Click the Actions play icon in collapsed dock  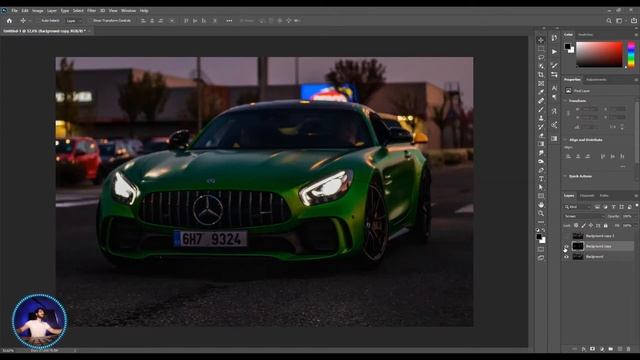pyautogui.click(x=554, y=51)
